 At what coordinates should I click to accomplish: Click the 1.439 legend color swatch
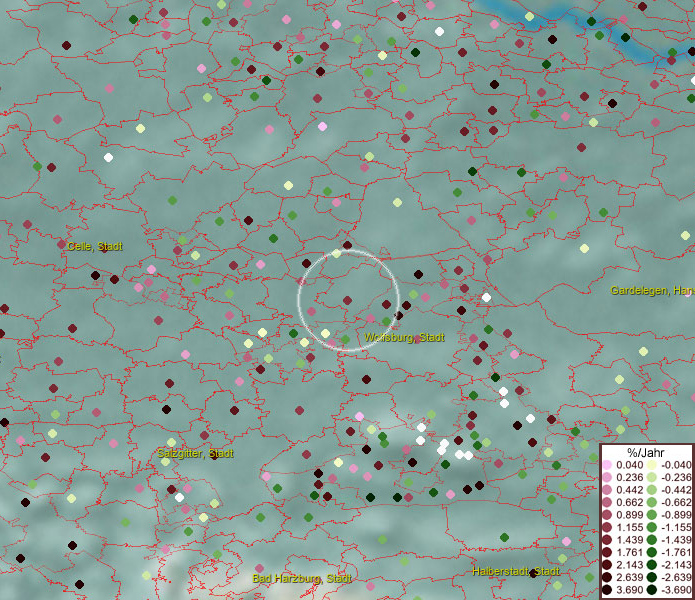click(607, 540)
